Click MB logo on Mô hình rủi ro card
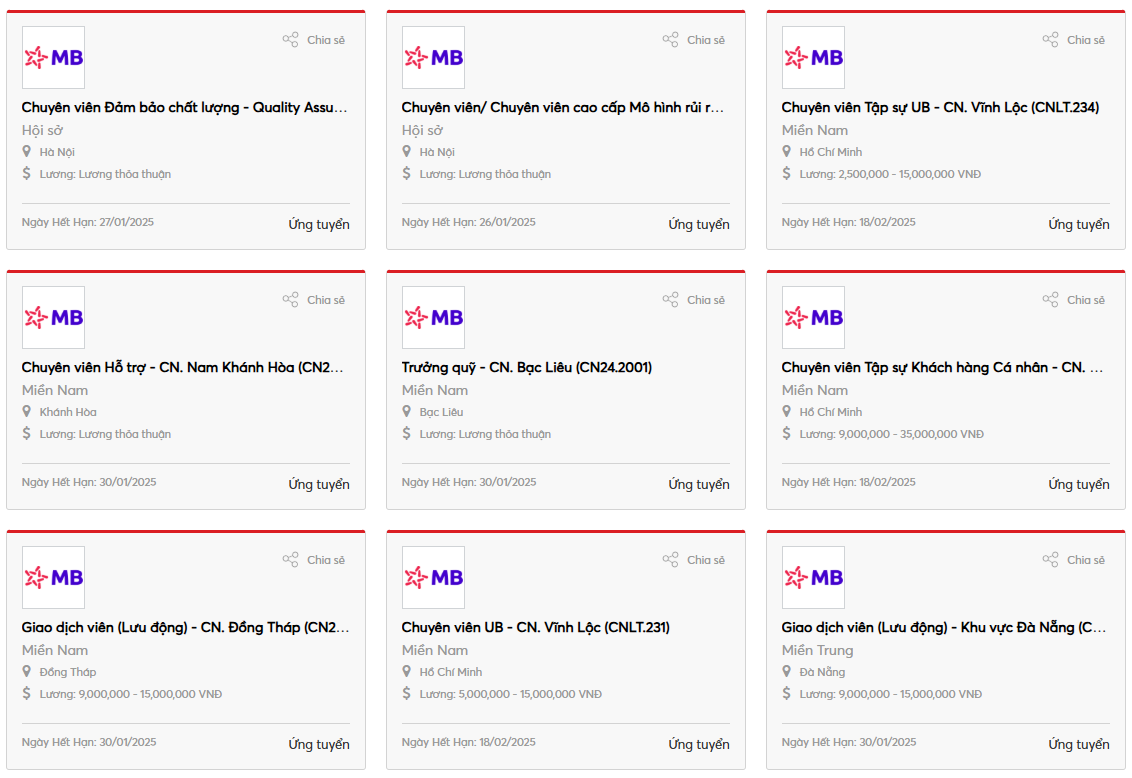1132x778 pixels. coord(433,58)
